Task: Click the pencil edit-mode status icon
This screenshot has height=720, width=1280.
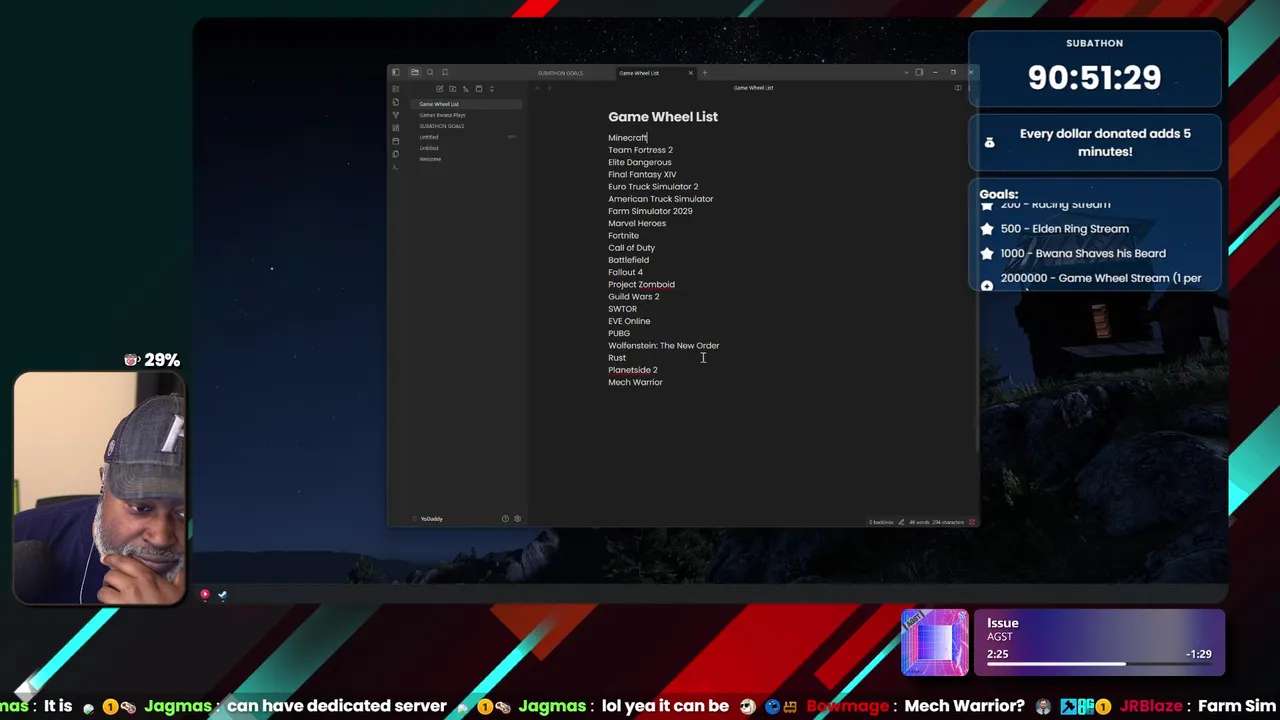Action: coord(901,522)
